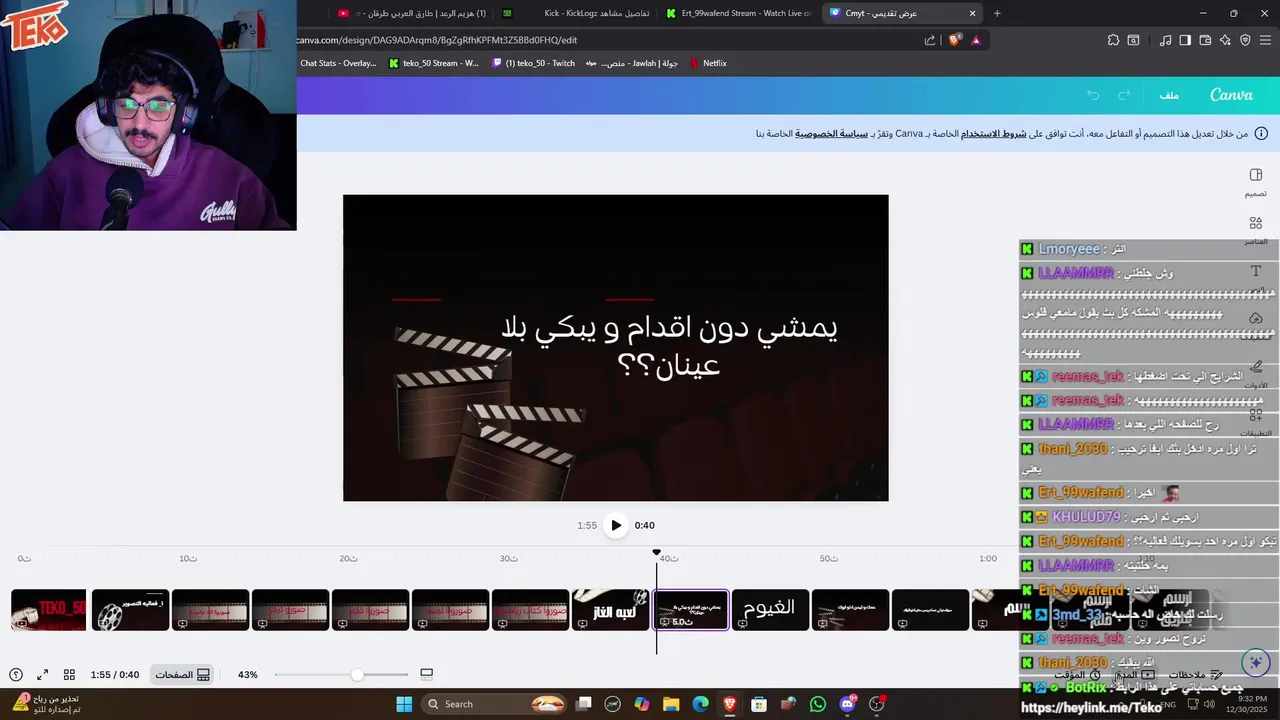Viewport: 1280px width, 720px height.
Task: Open Microsoft Edge from the taskbar
Action: tap(700, 704)
